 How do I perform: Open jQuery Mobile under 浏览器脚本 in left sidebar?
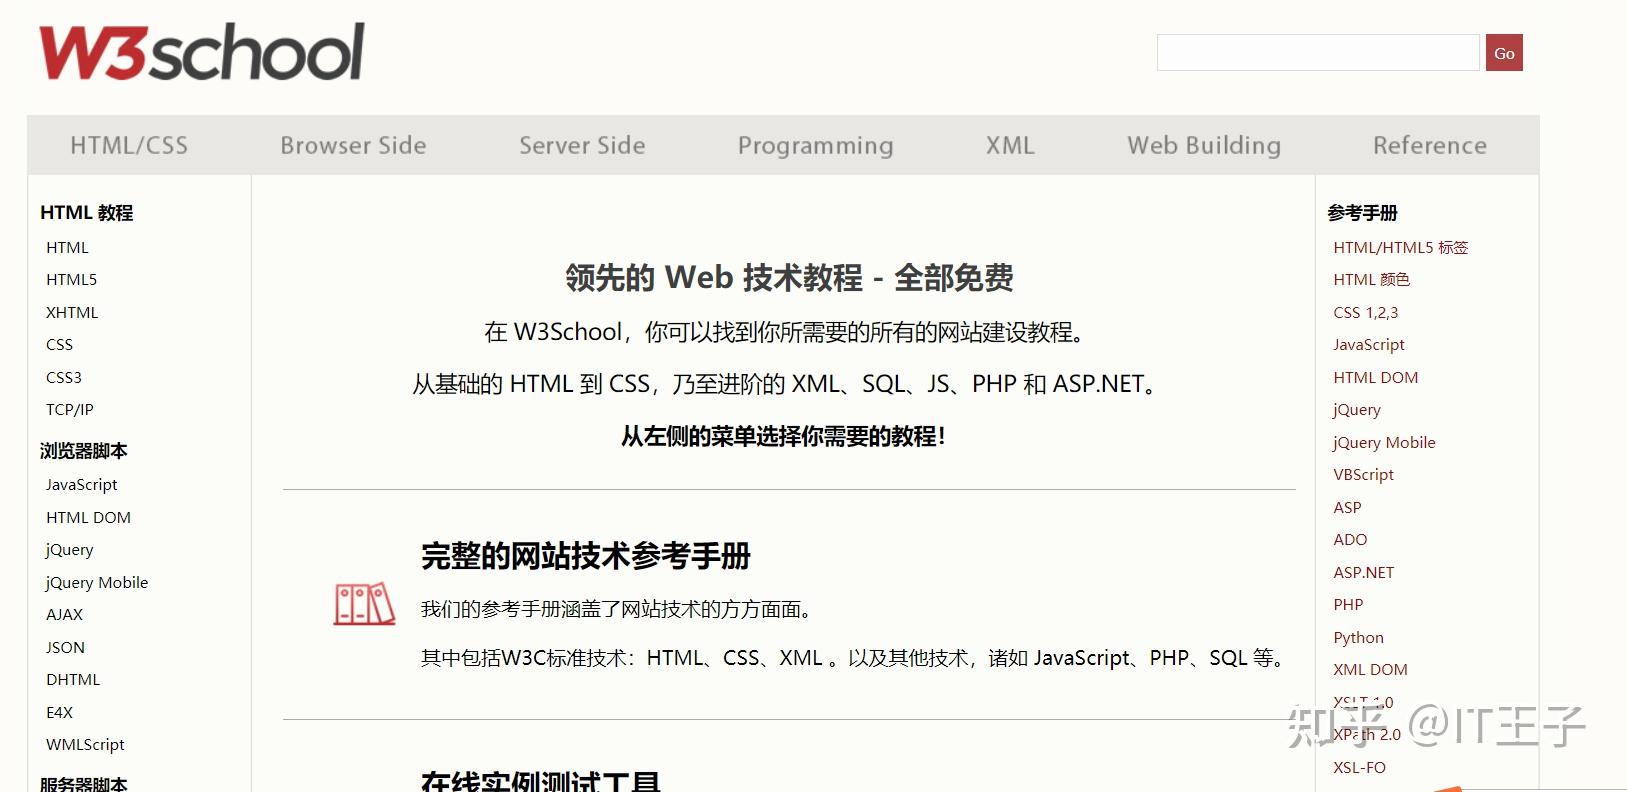coord(97,583)
